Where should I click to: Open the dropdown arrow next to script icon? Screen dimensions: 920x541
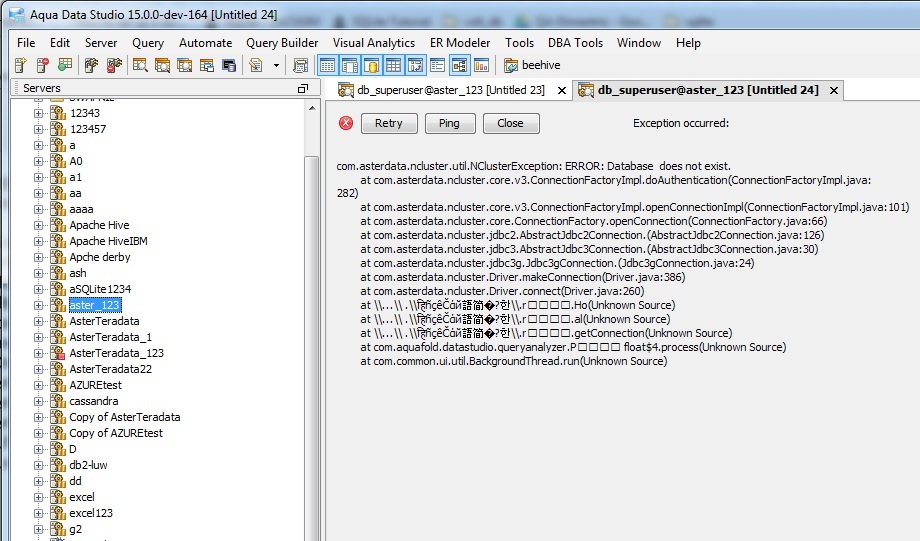coord(276,65)
